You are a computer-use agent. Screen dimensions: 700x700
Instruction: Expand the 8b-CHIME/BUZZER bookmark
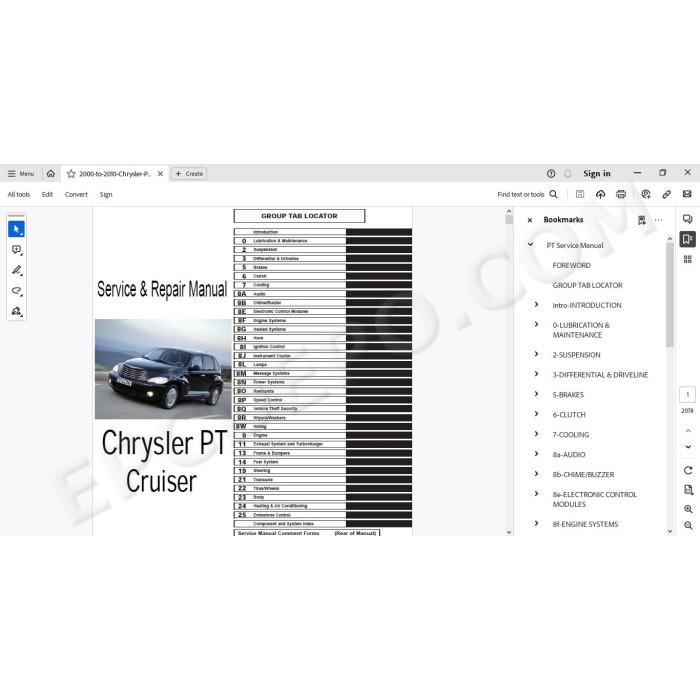pos(537,474)
